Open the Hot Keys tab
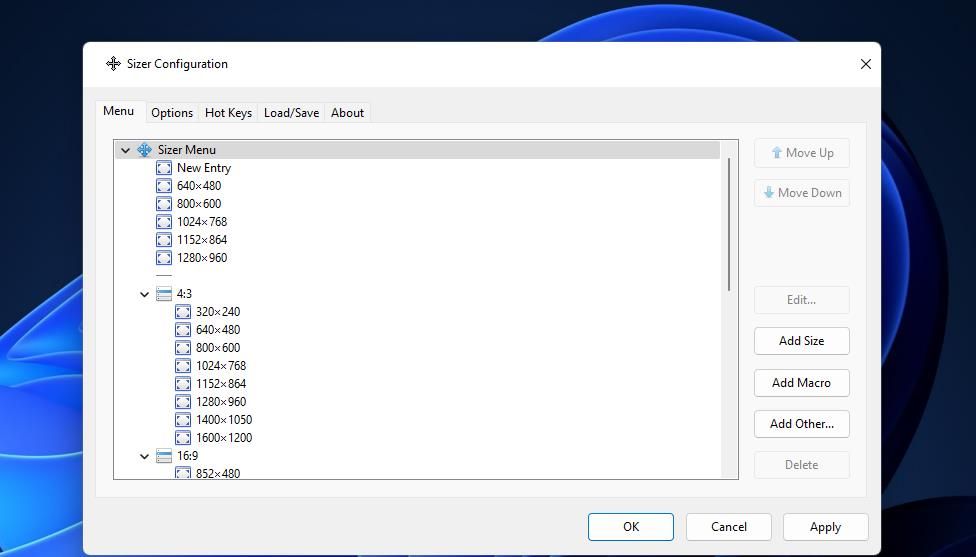The image size is (976, 557). coord(228,113)
